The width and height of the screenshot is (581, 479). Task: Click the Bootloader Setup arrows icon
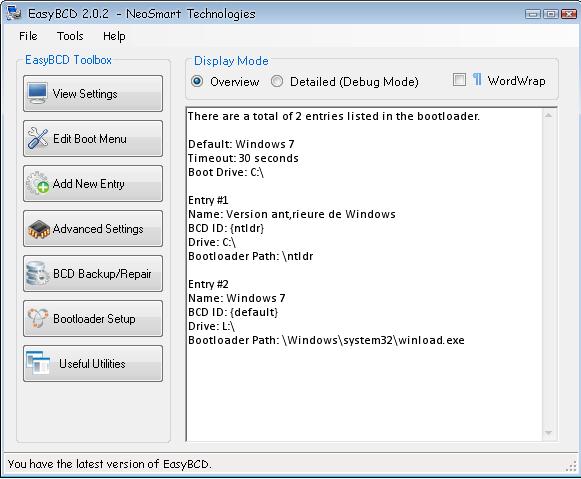[x=38, y=318]
